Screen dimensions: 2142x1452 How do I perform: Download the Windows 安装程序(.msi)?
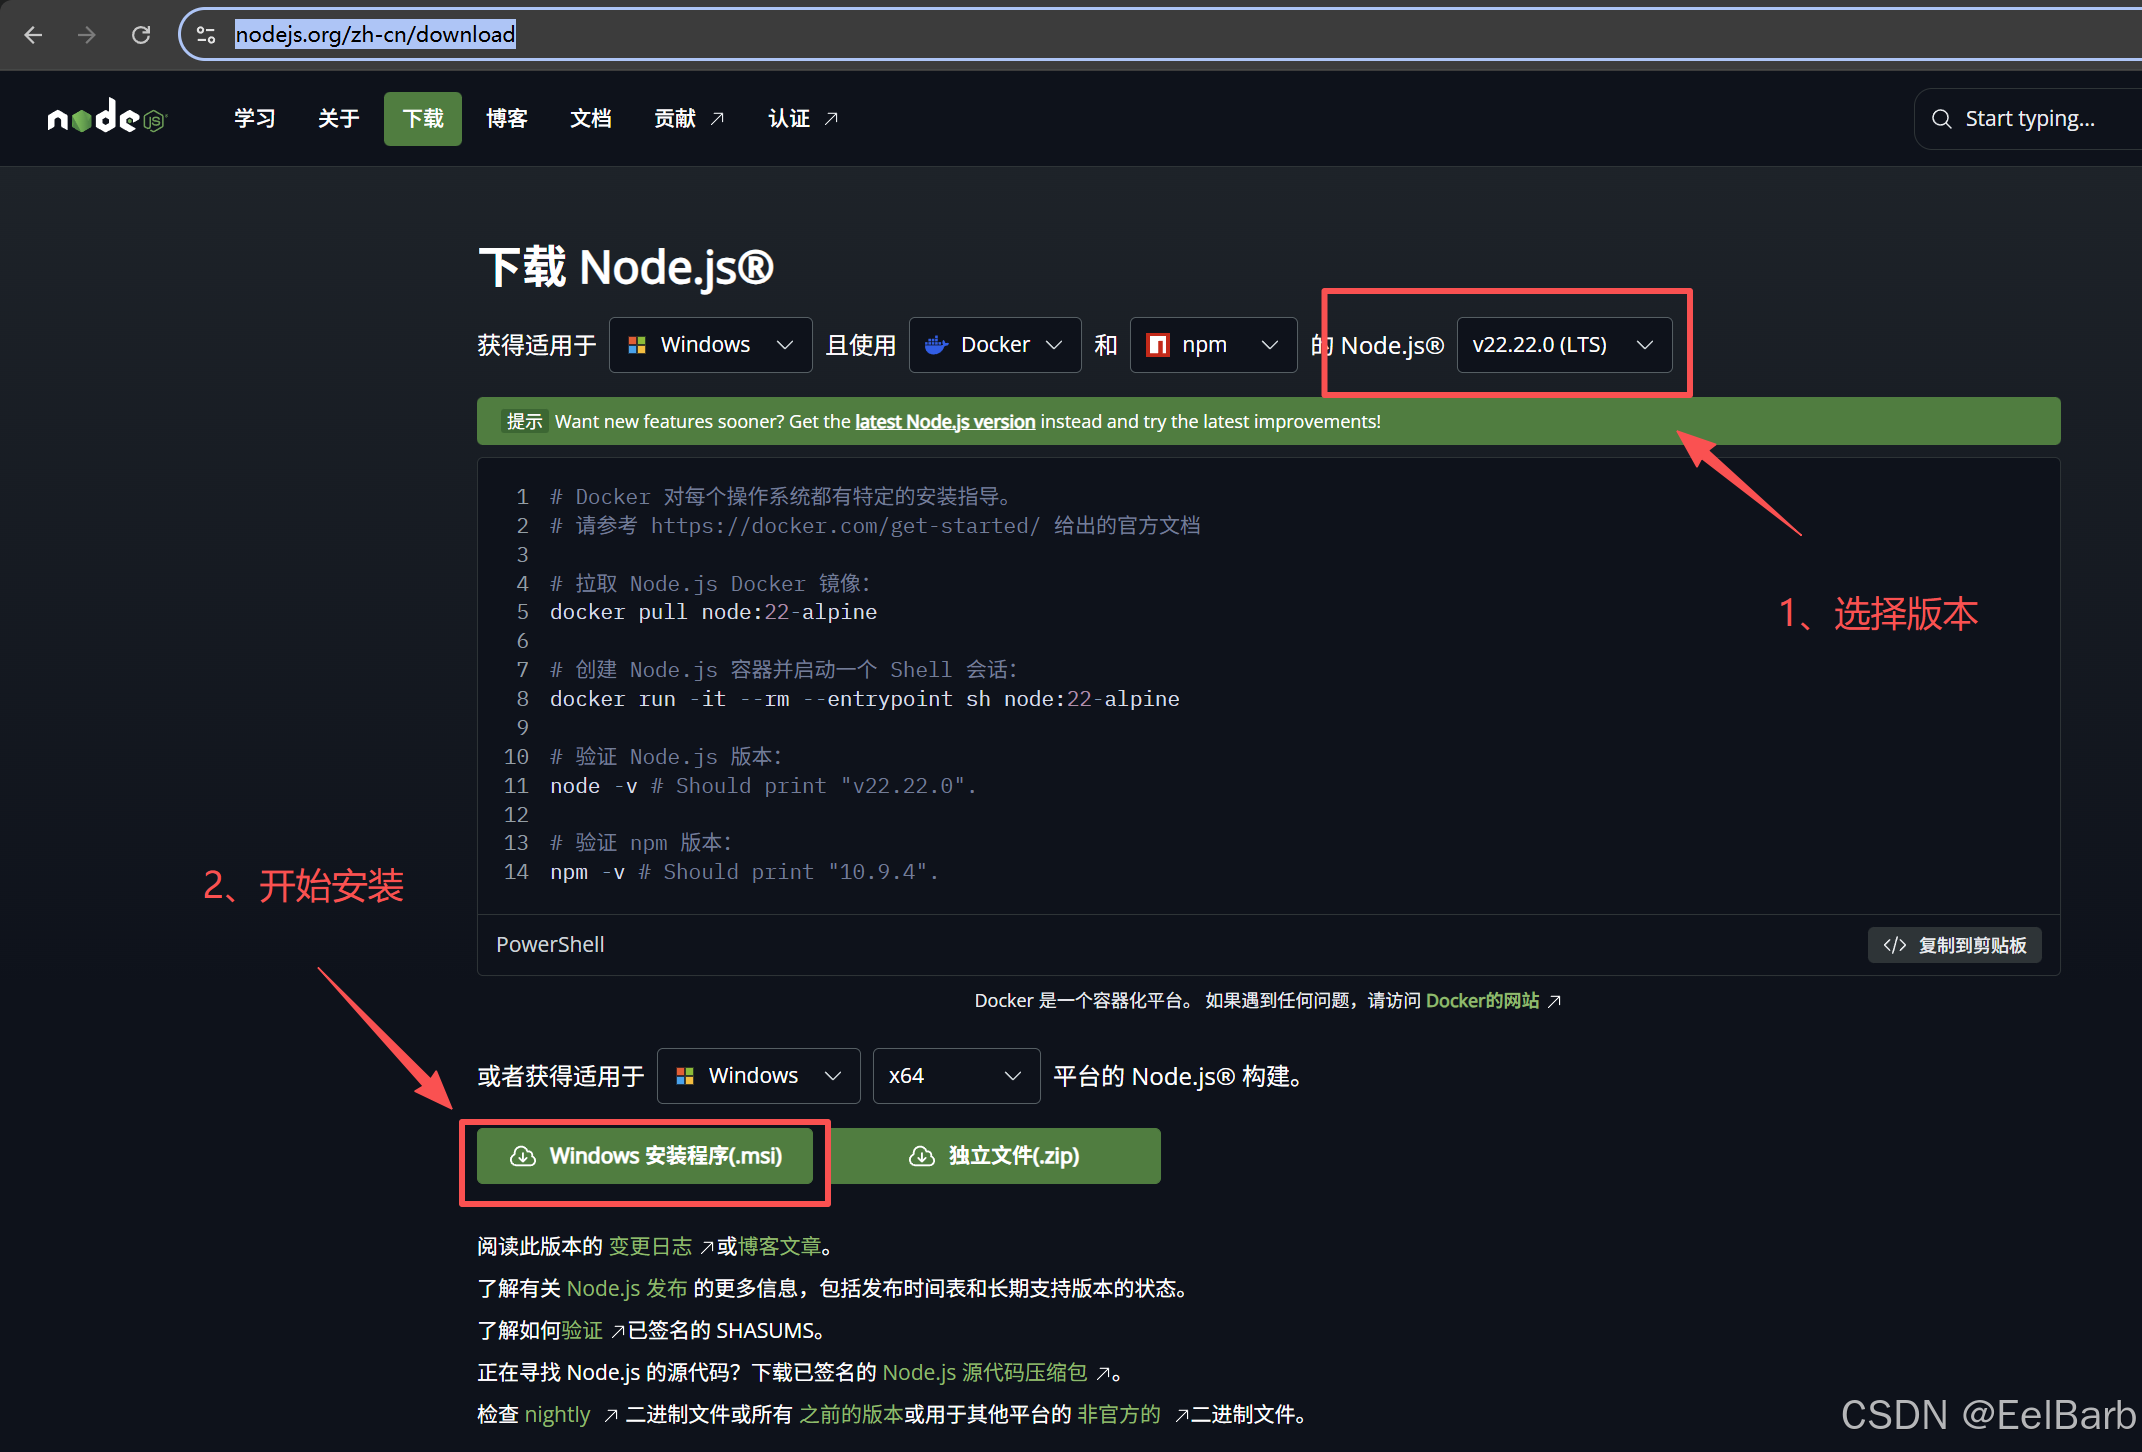[645, 1156]
